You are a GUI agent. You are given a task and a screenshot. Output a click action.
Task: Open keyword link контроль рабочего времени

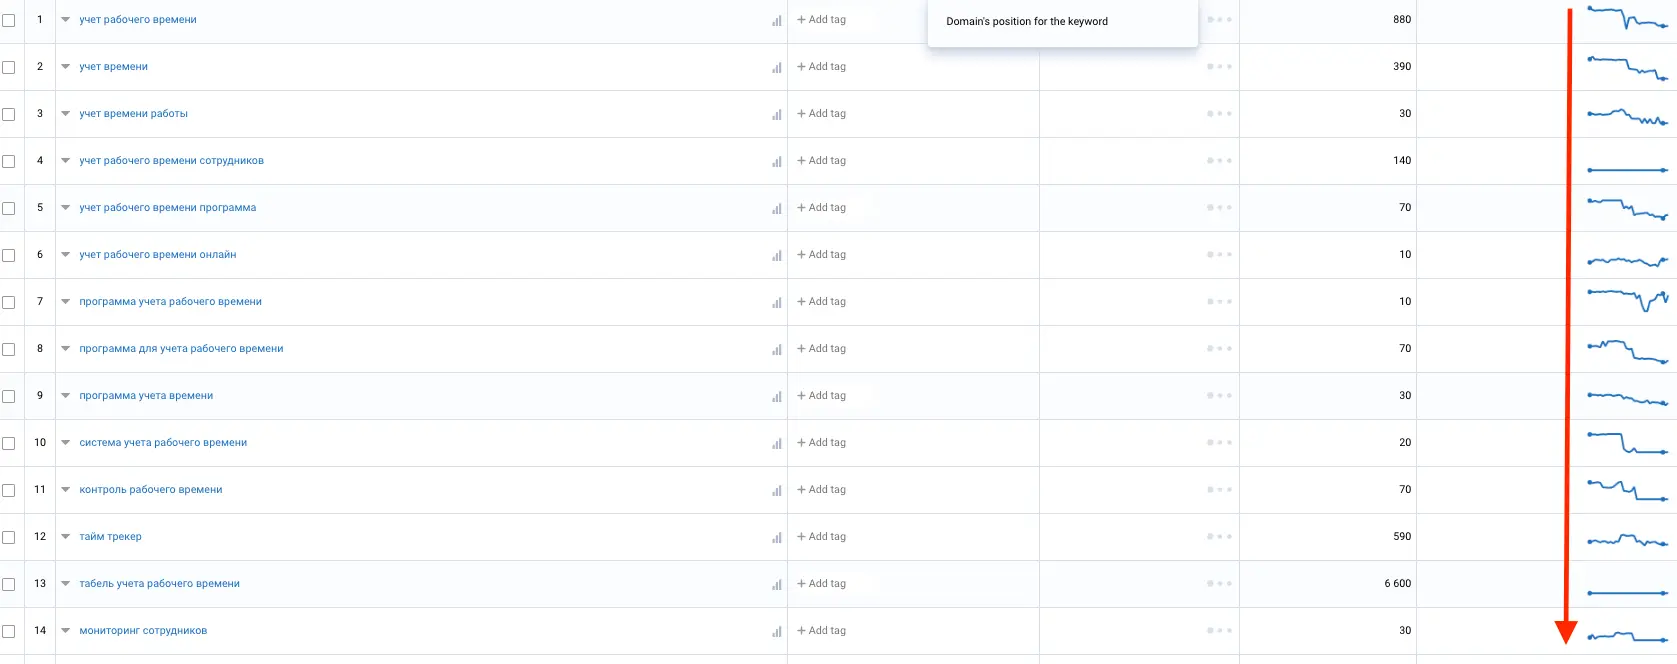tap(151, 490)
